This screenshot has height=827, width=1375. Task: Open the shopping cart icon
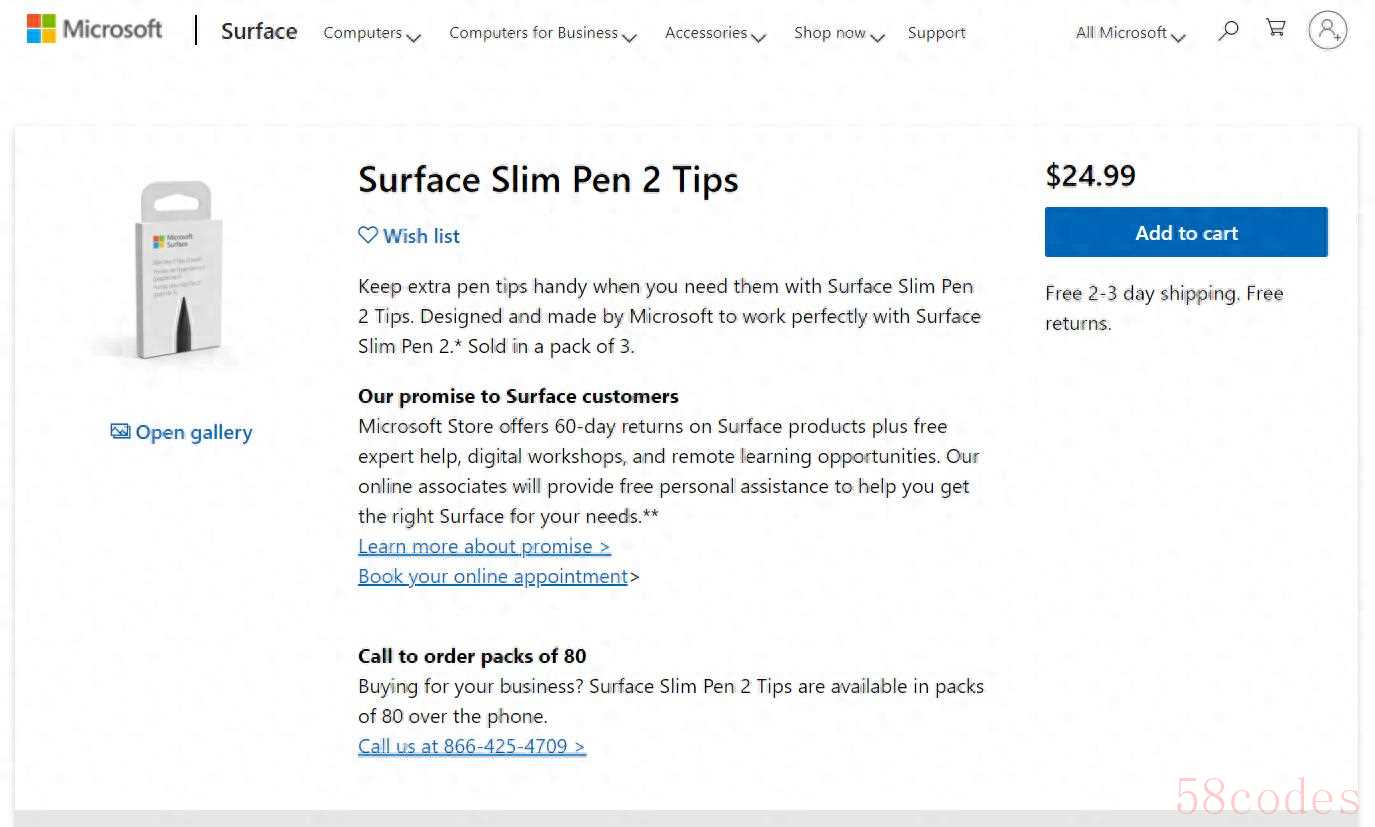click(1276, 28)
